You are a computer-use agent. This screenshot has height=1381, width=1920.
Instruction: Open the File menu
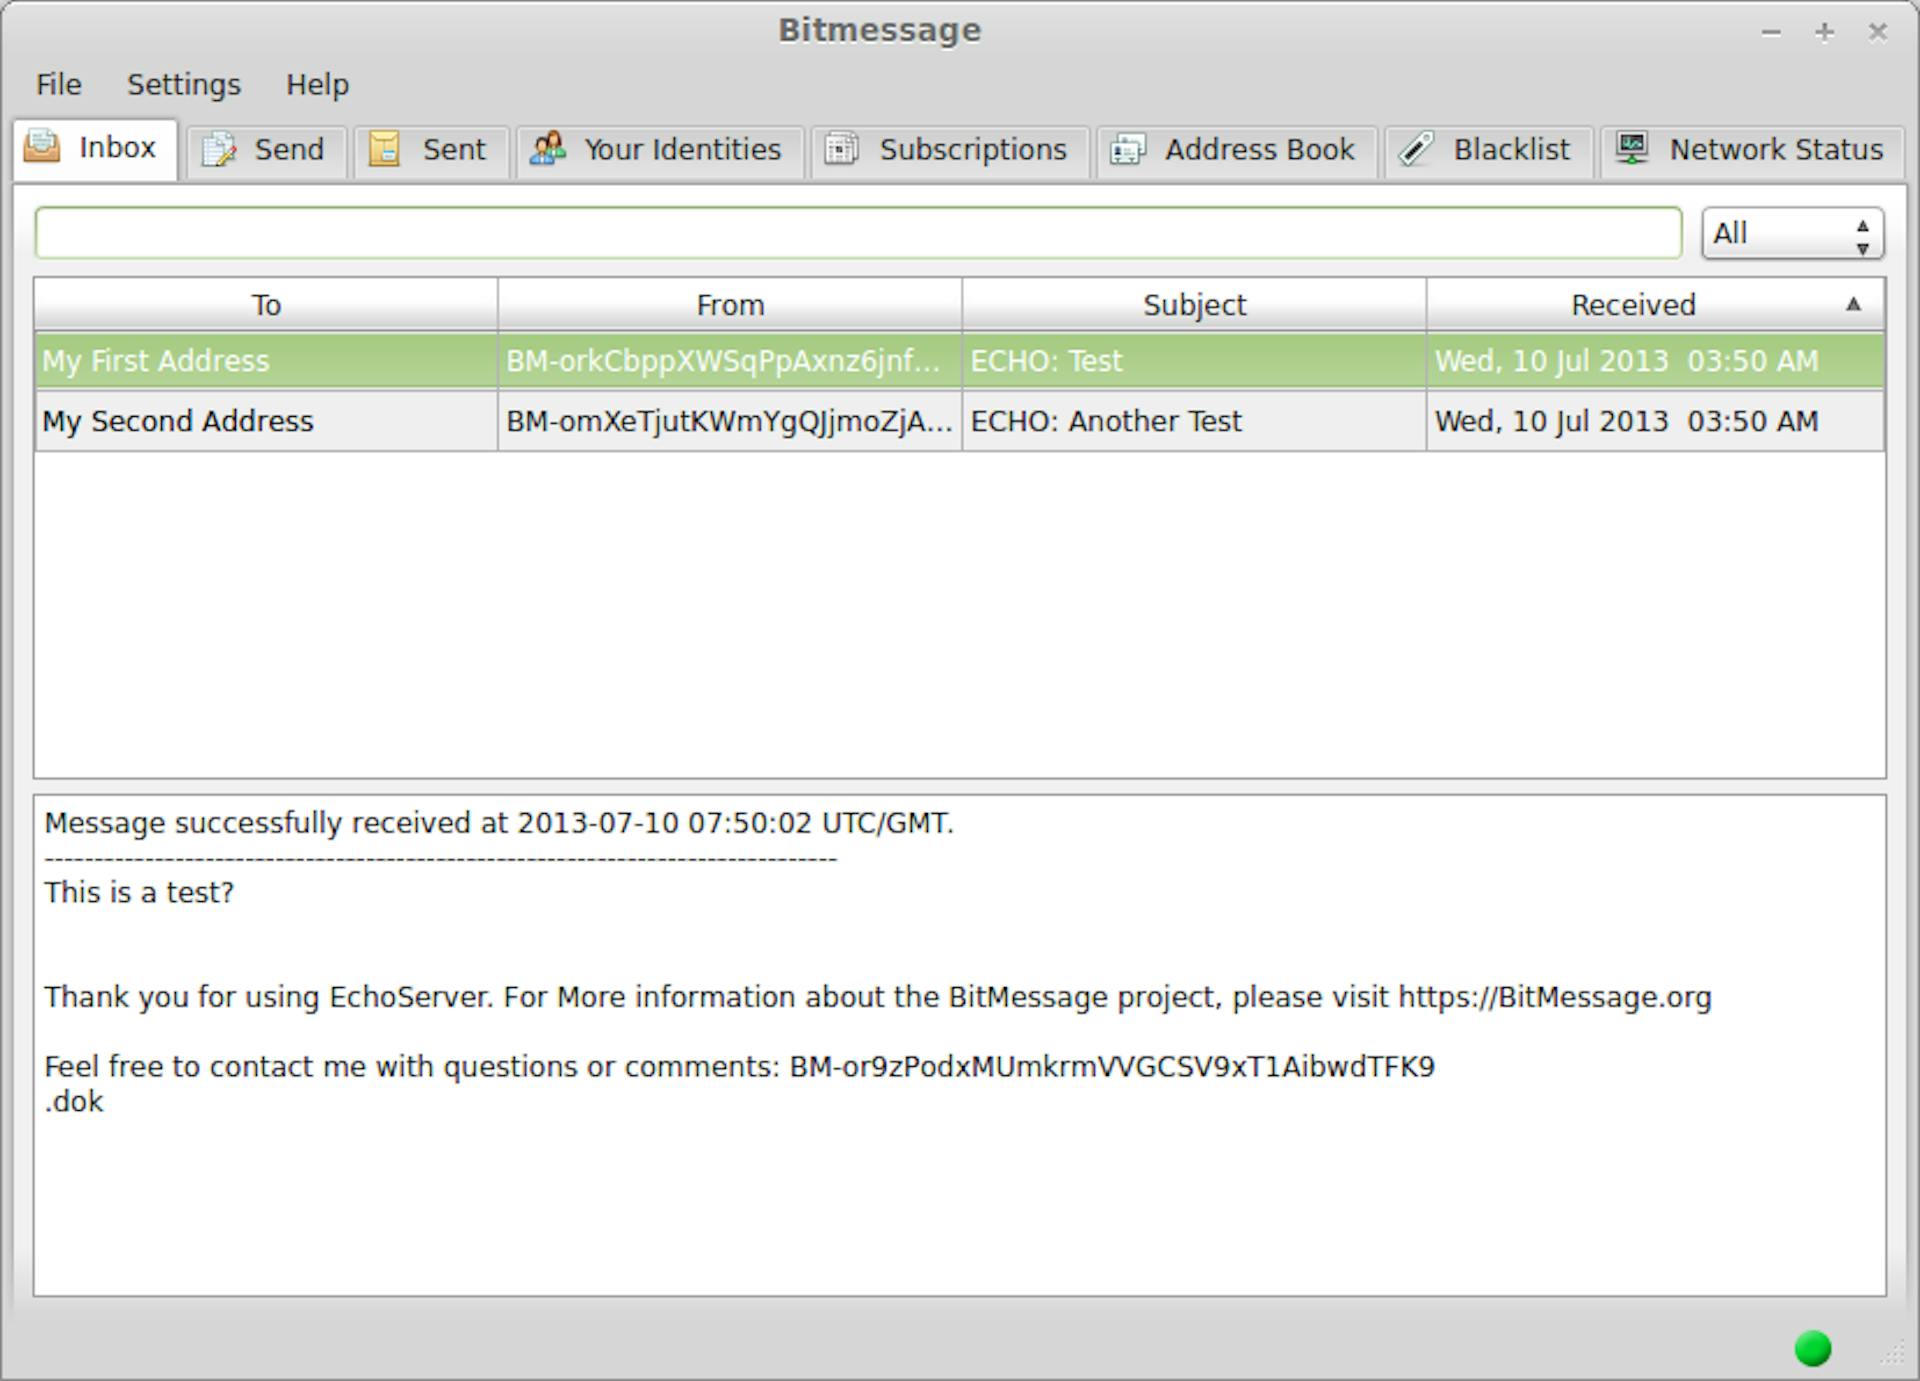58,85
